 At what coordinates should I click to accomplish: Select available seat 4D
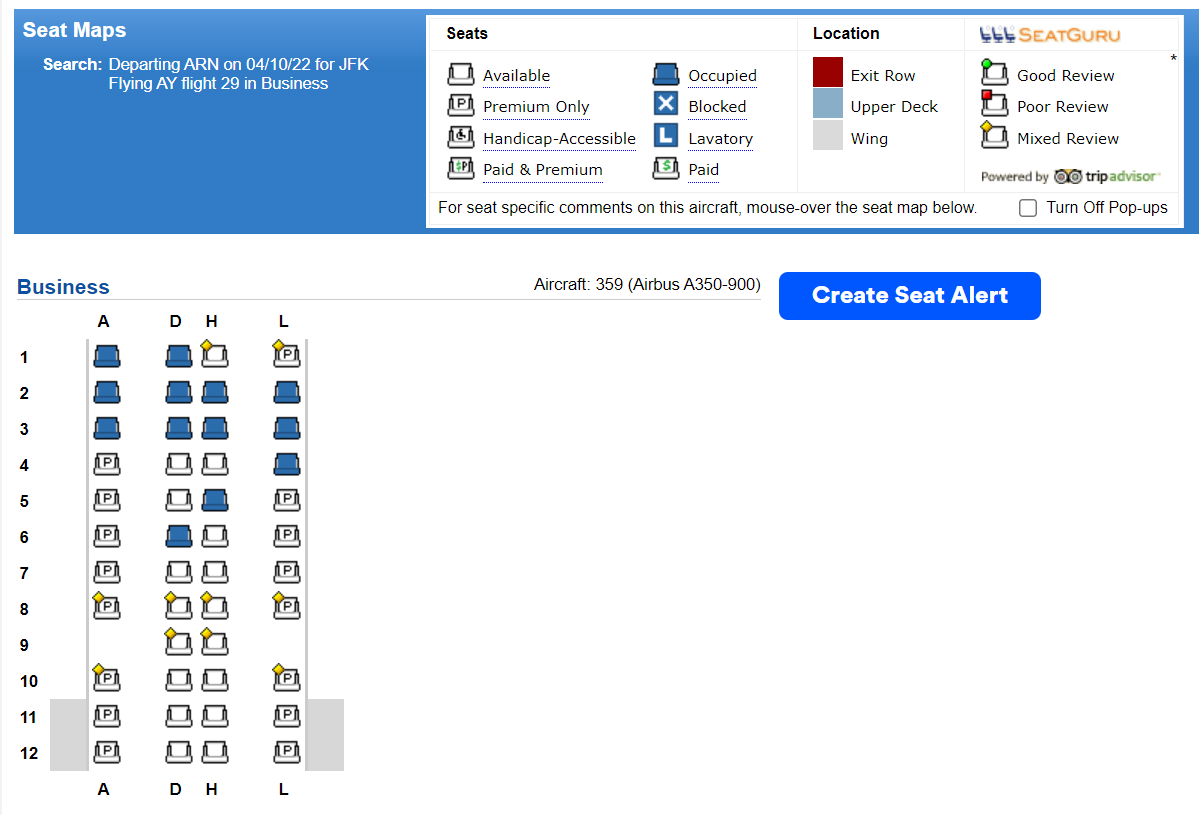click(179, 464)
